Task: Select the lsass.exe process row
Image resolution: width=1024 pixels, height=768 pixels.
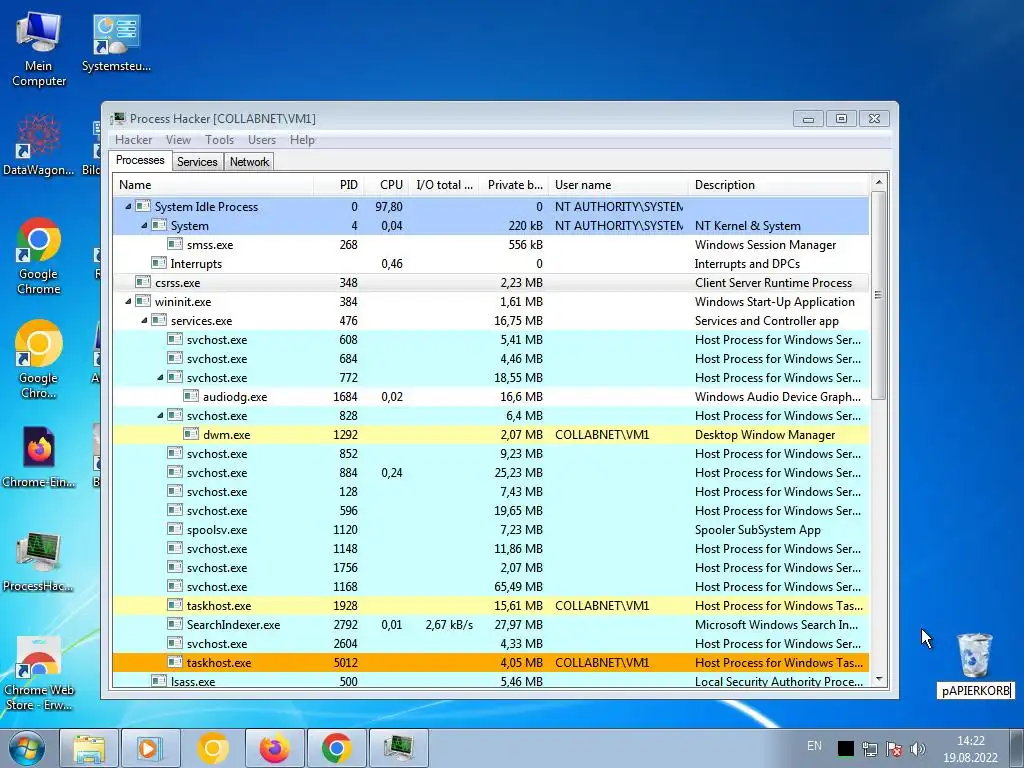Action: 491,680
